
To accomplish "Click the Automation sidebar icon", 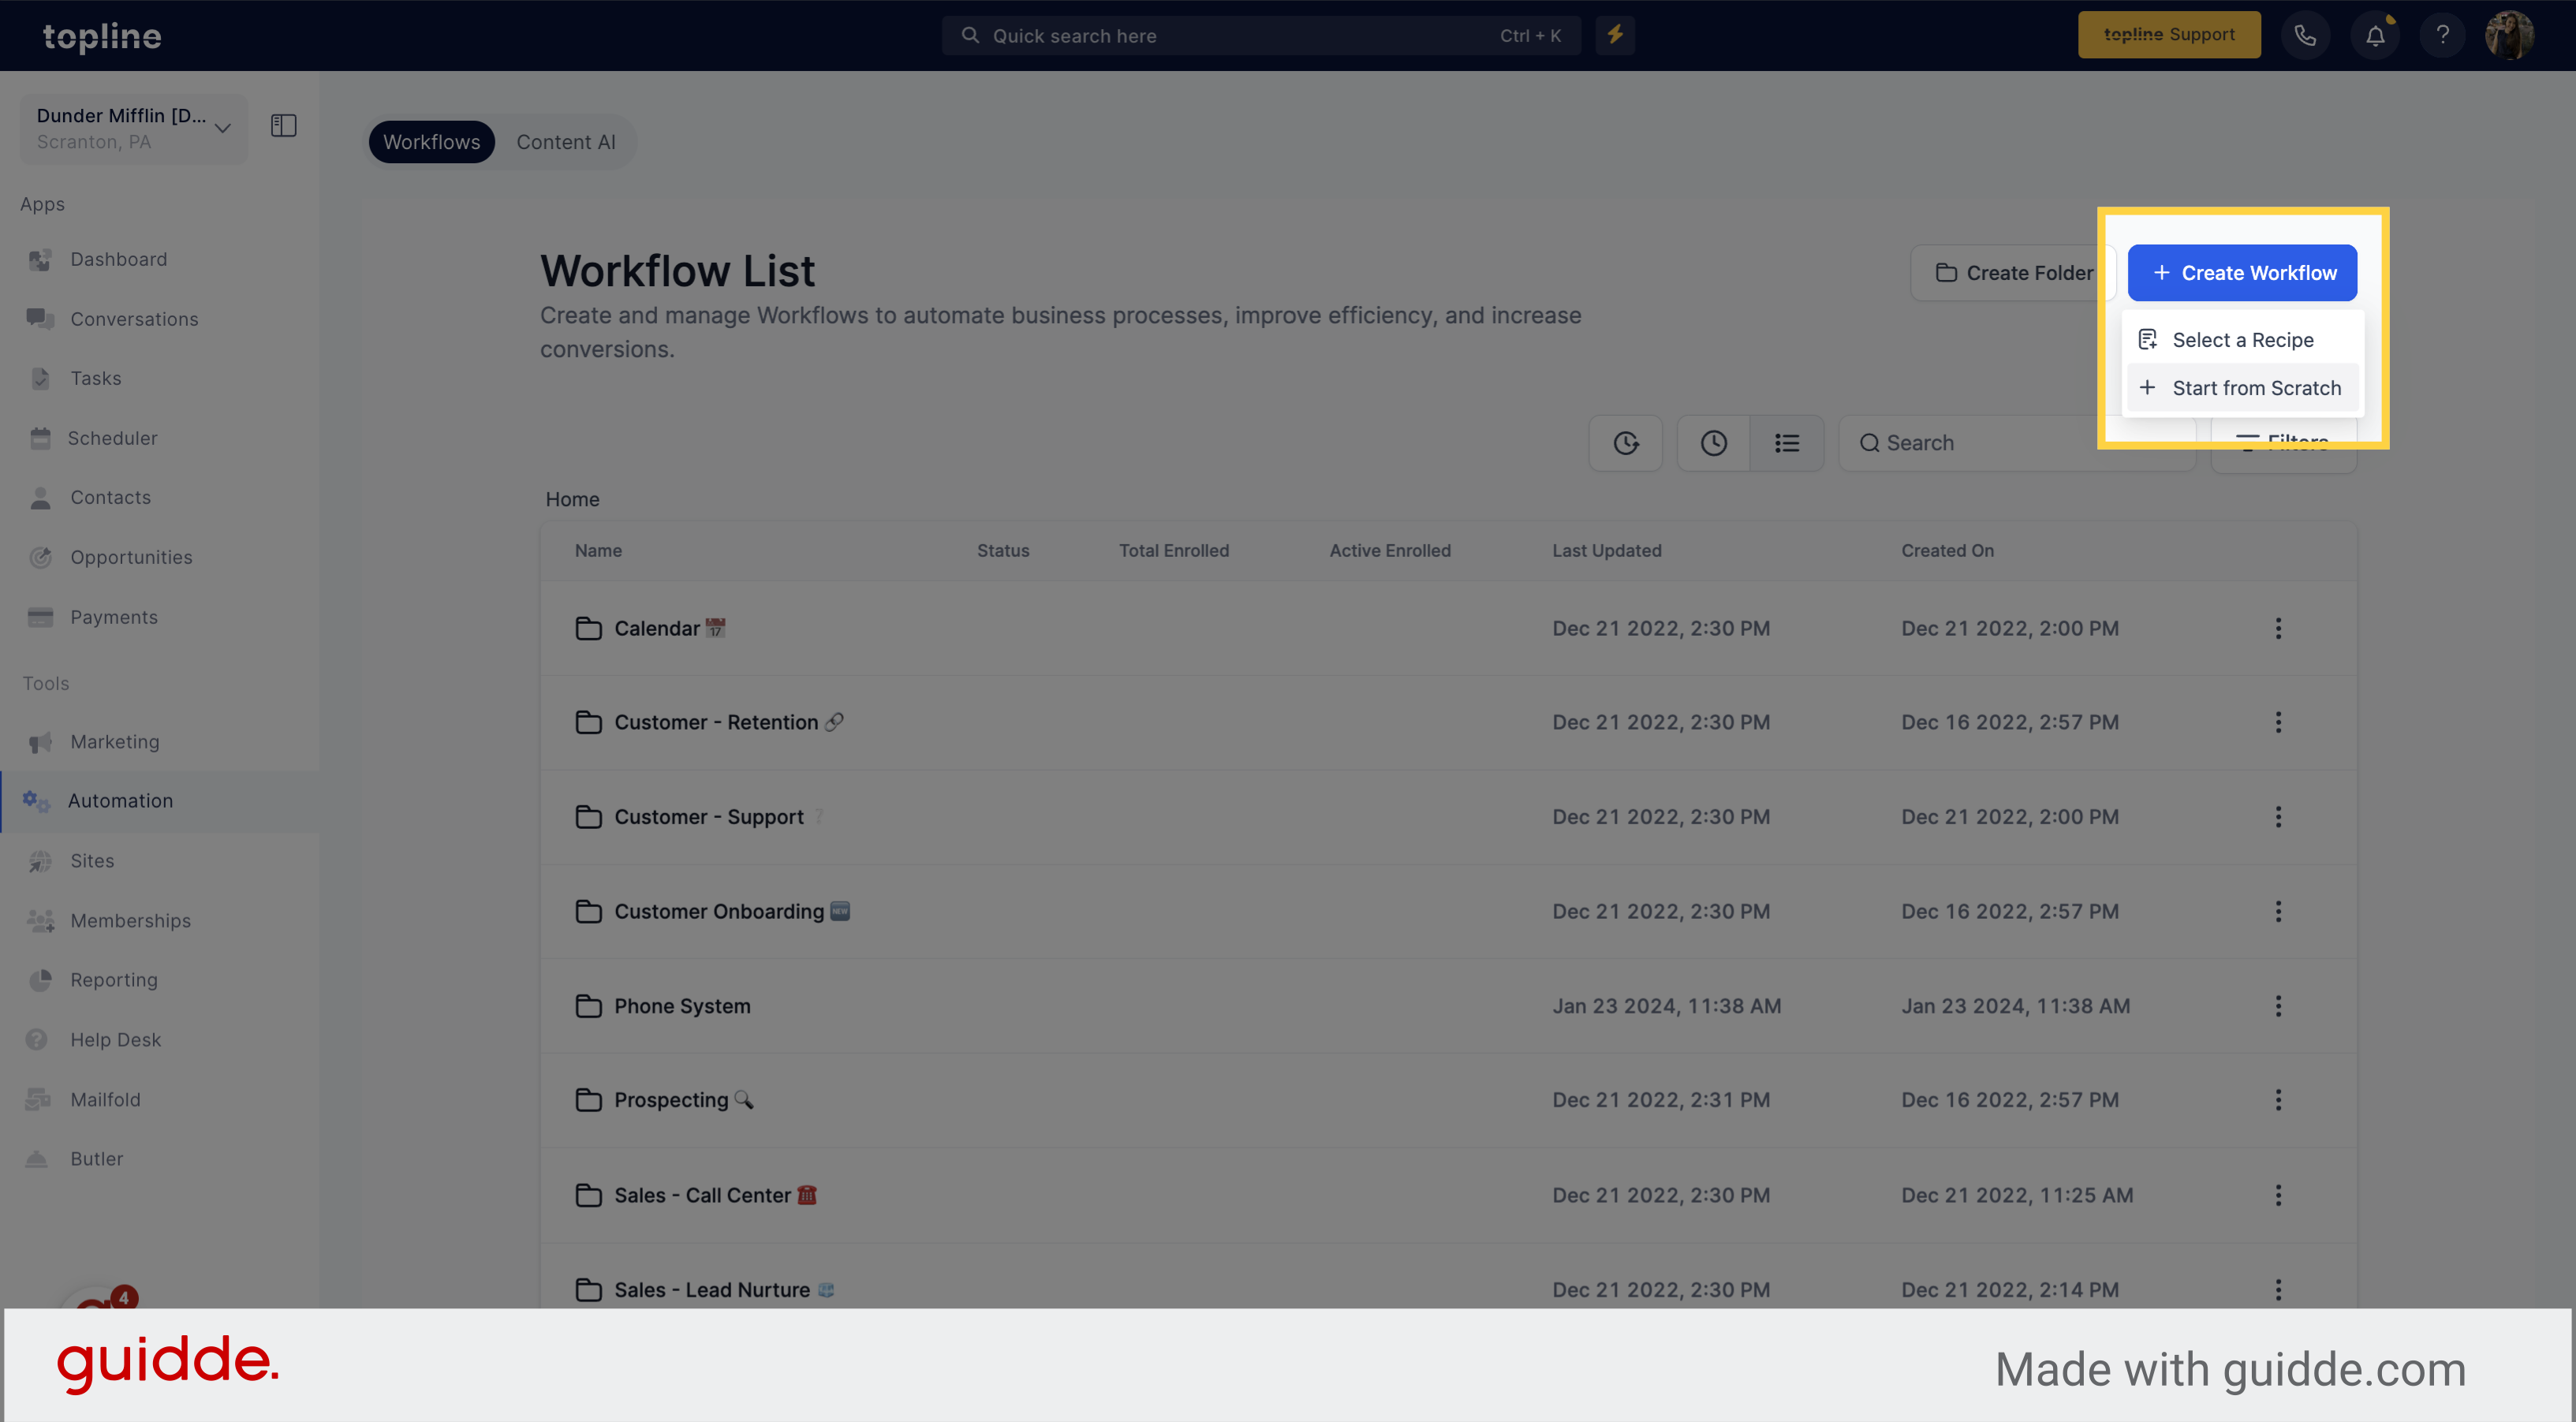I will (39, 801).
